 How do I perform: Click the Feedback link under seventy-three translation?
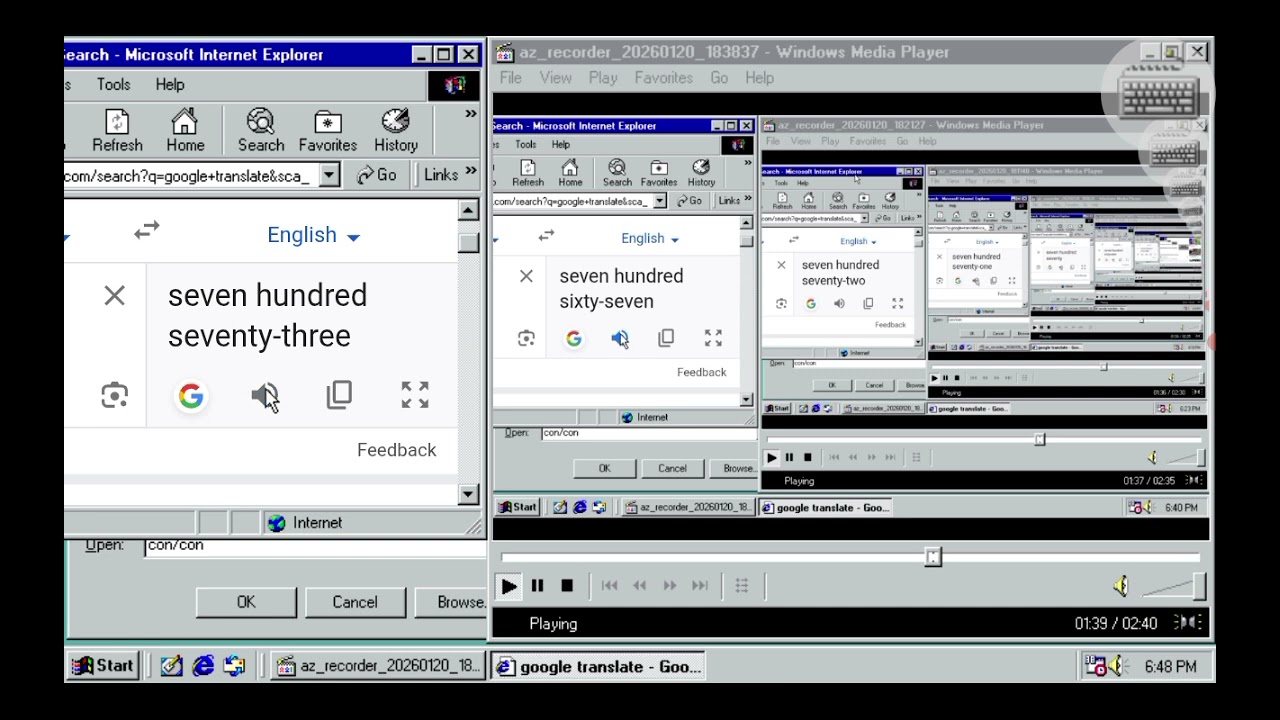[397, 450]
